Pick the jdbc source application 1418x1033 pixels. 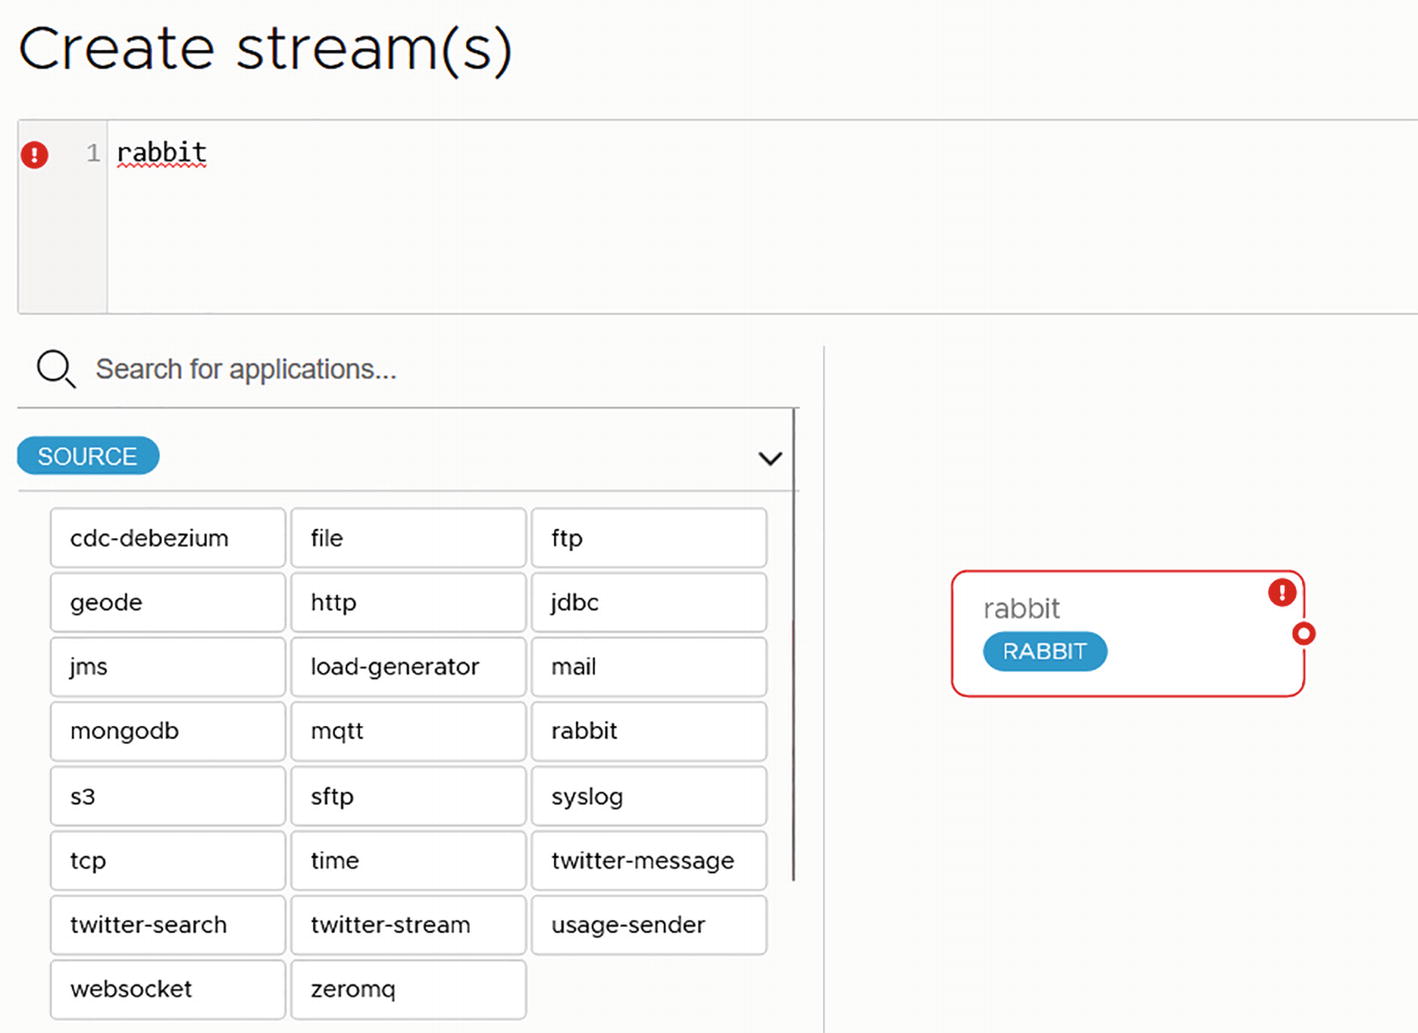tap(648, 602)
